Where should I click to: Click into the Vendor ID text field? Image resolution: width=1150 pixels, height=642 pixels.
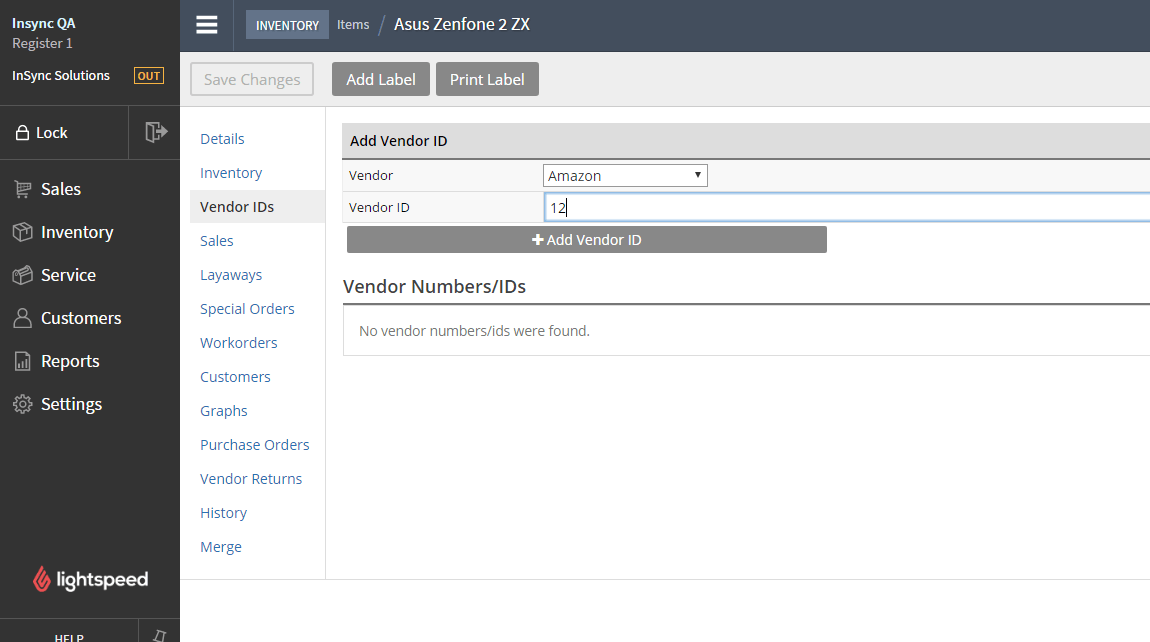(847, 207)
